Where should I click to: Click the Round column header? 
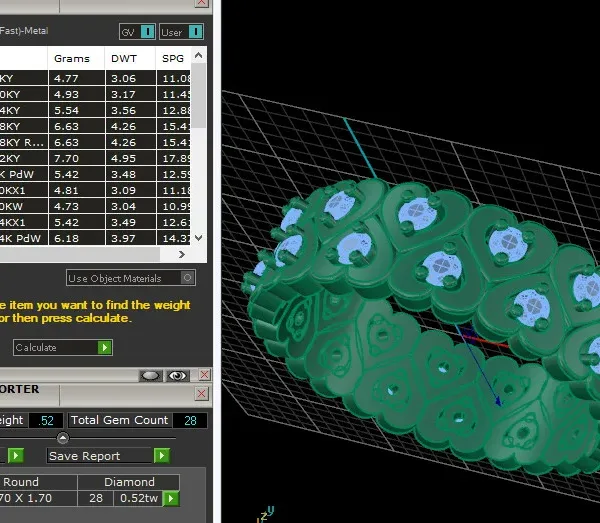click(38, 482)
